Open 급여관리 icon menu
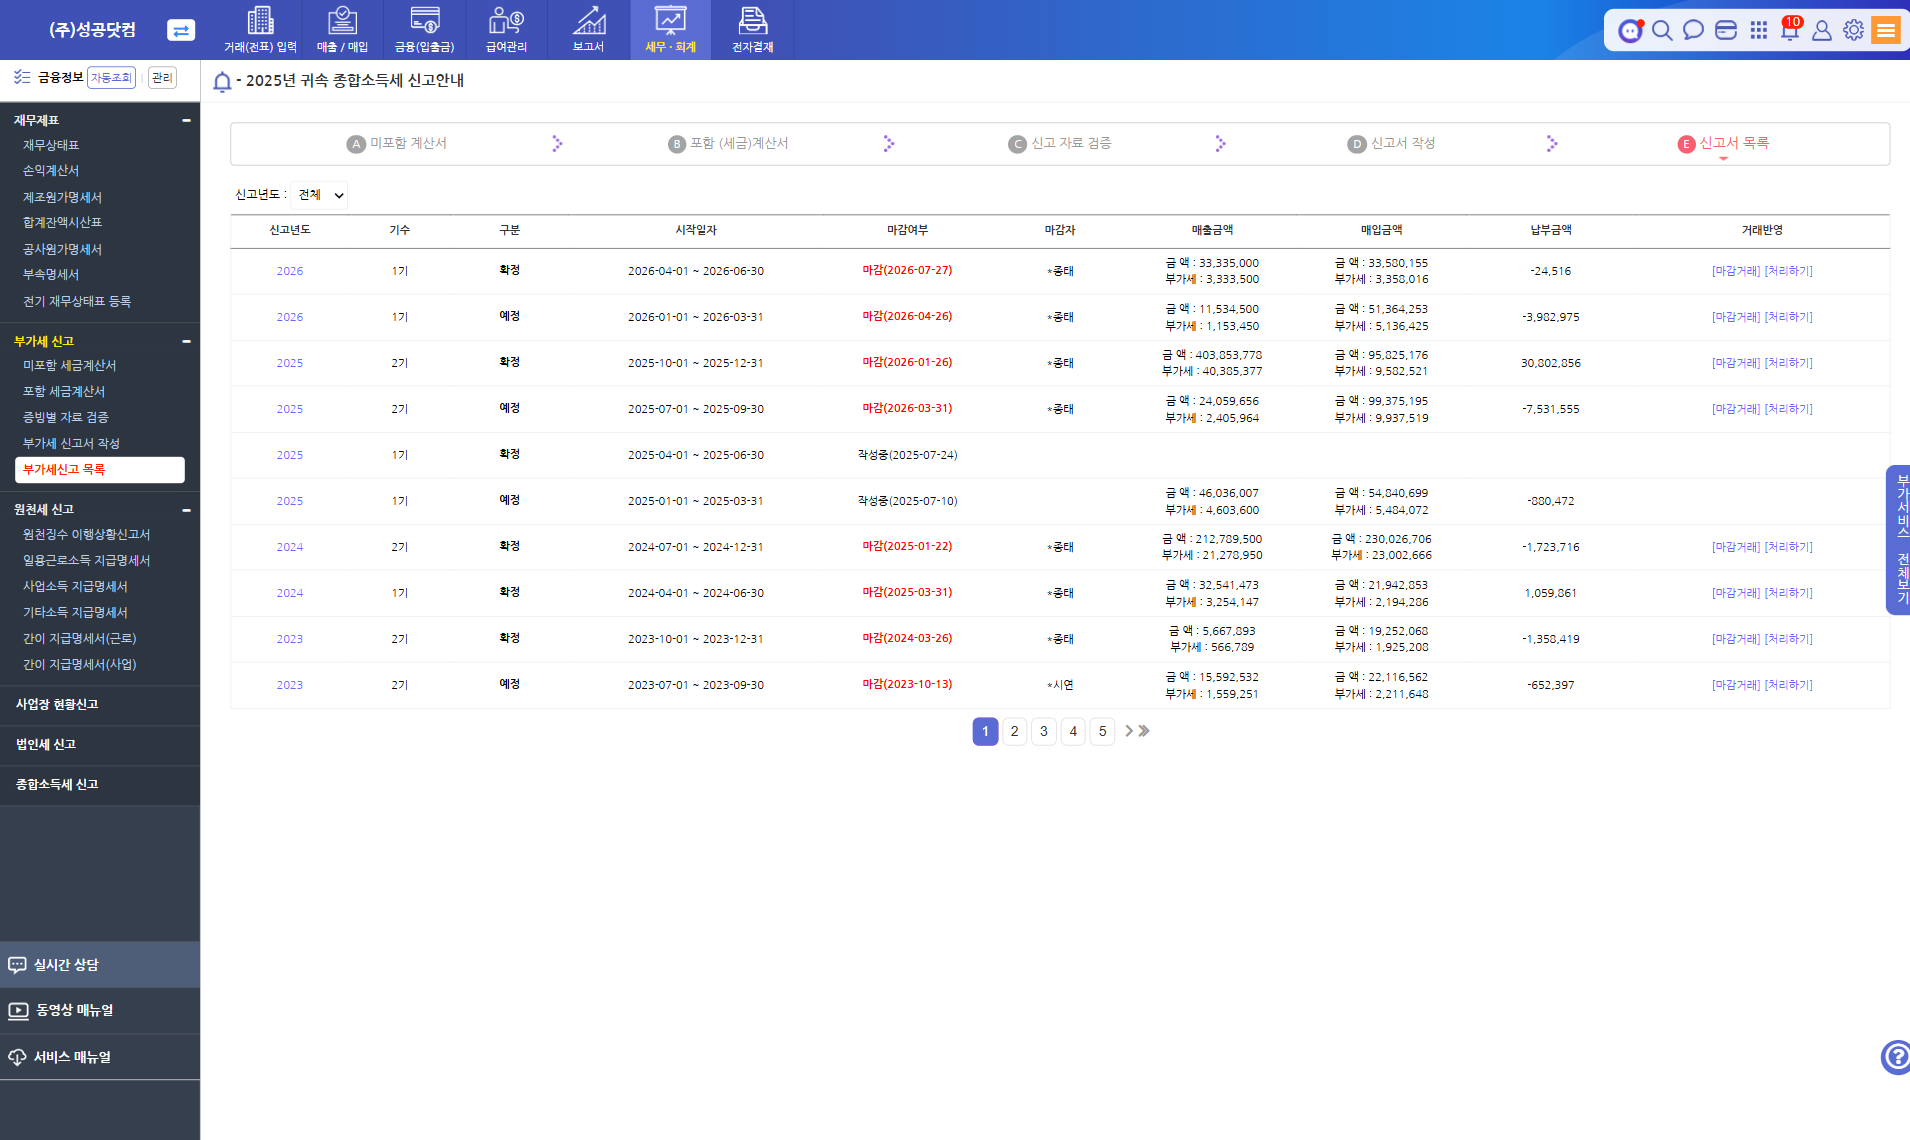The height and width of the screenshot is (1140, 1910). pos(506,30)
